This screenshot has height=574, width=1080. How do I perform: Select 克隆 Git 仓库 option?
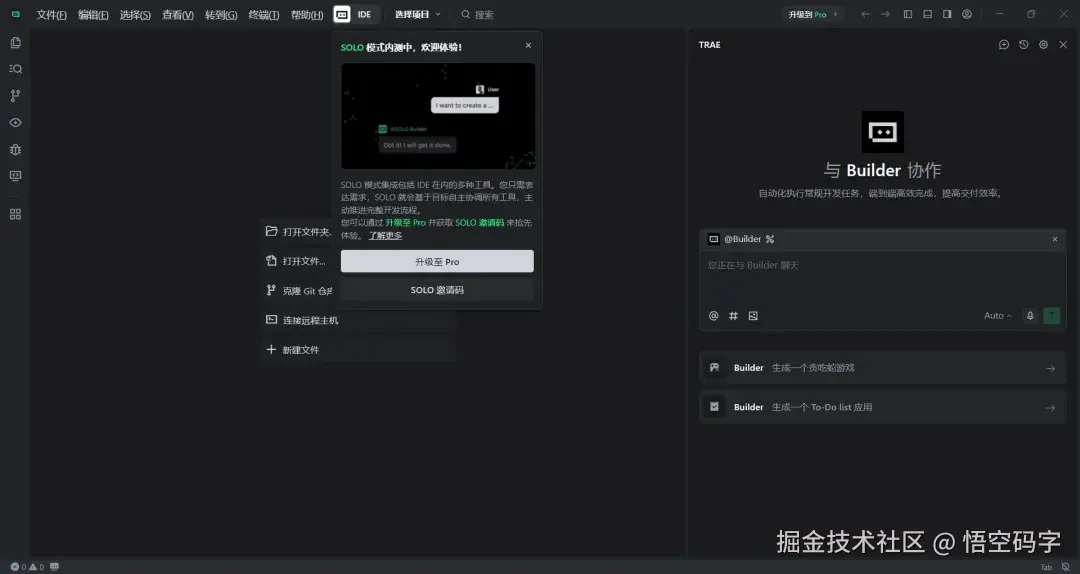(x=298, y=291)
